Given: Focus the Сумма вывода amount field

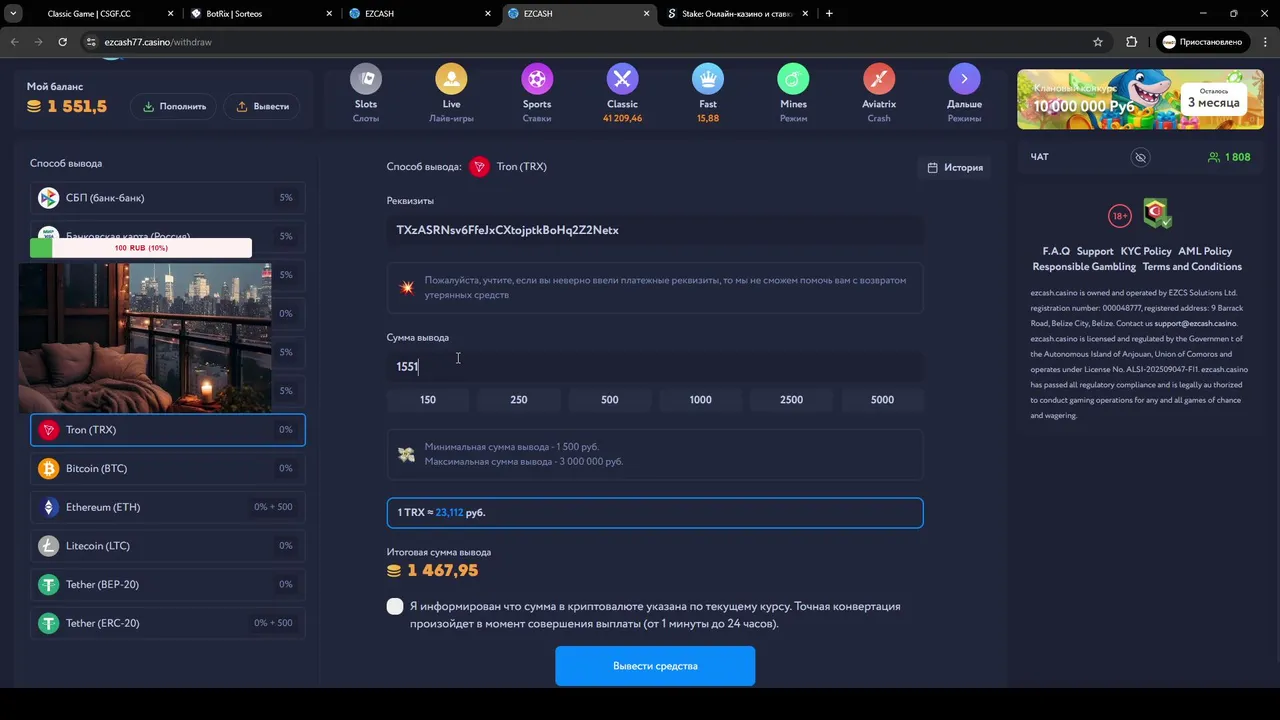Looking at the screenshot, I should (655, 366).
